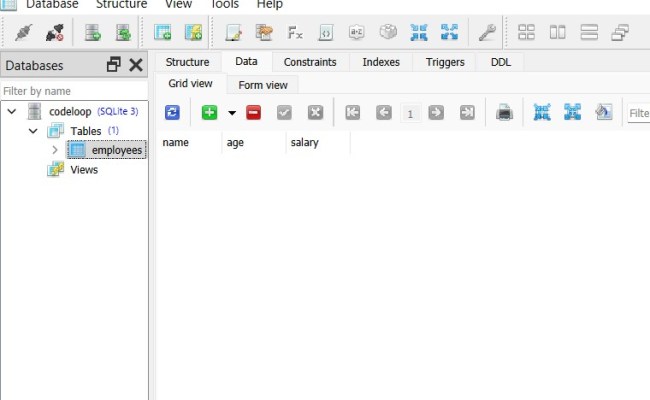Tile windows vertically with stacked rows icon

(x=589, y=32)
